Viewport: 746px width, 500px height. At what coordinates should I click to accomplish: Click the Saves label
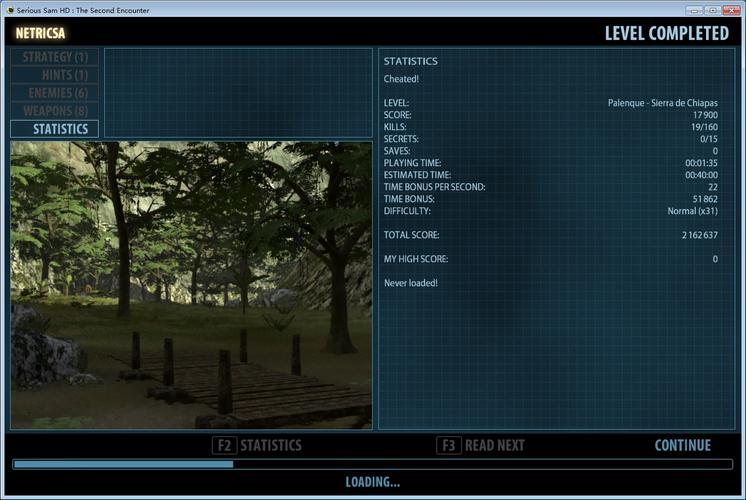(397, 151)
